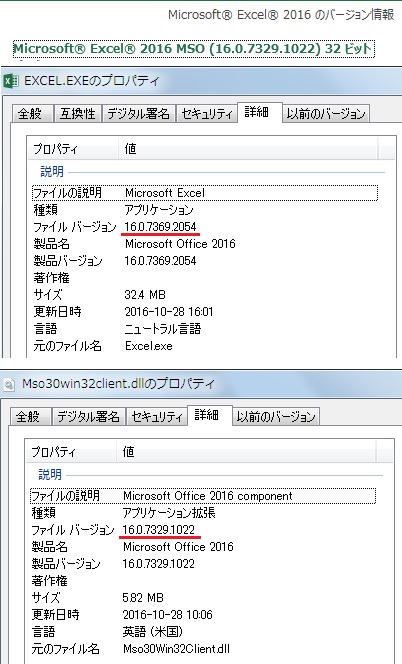Select ファイルの説明 row showing Office 2016 component
402x664 pixels.
pos(203,496)
